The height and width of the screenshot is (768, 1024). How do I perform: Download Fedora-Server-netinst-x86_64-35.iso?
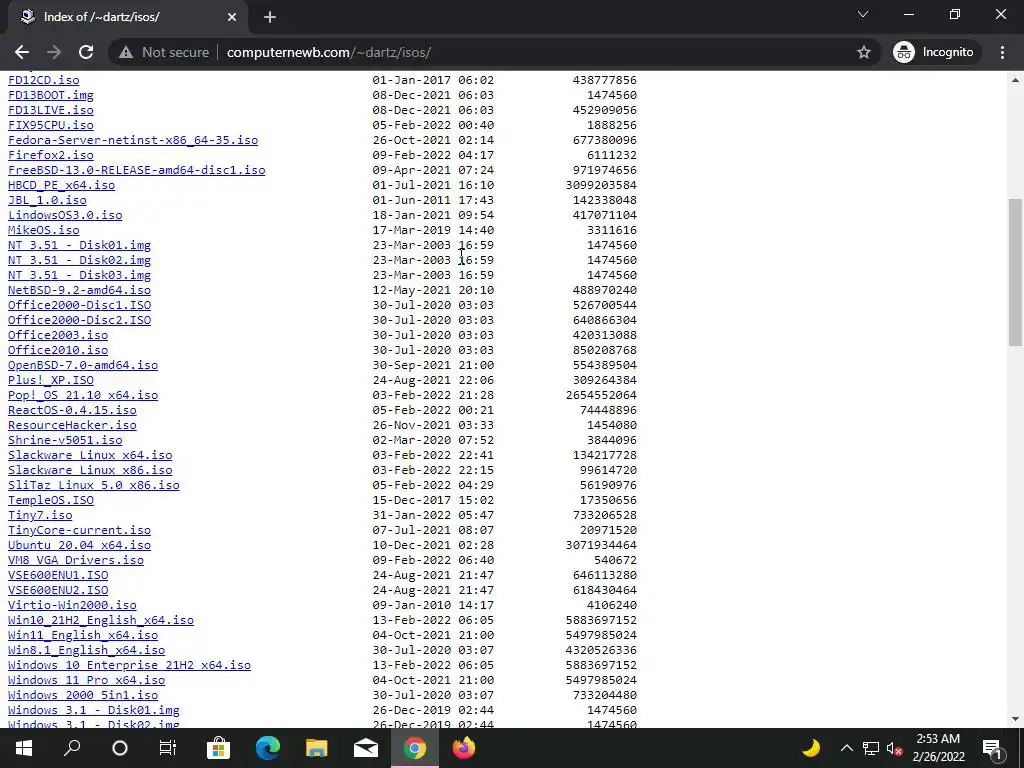point(133,140)
